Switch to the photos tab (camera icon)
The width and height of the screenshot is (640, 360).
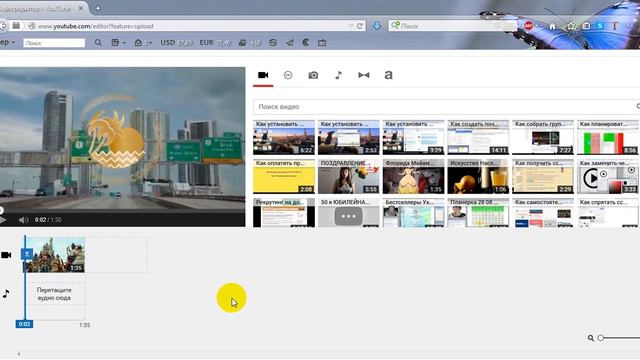(x=313, y=75)
